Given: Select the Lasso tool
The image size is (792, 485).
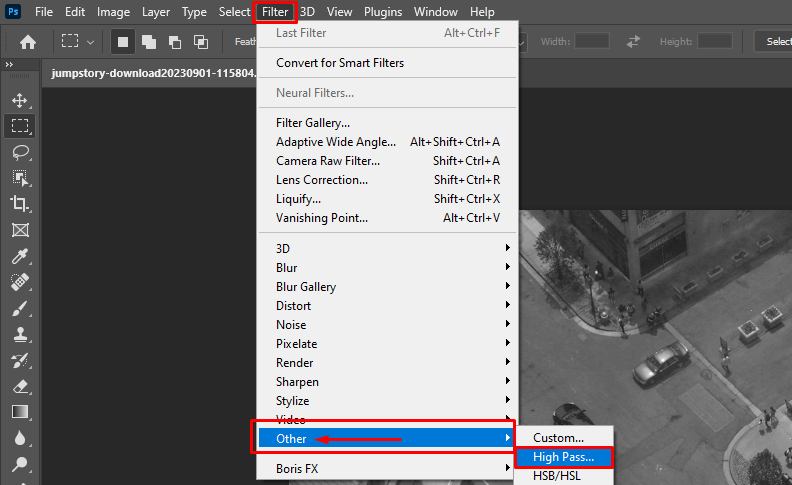Looking at the screenshot, I should [x=20, y=152].
